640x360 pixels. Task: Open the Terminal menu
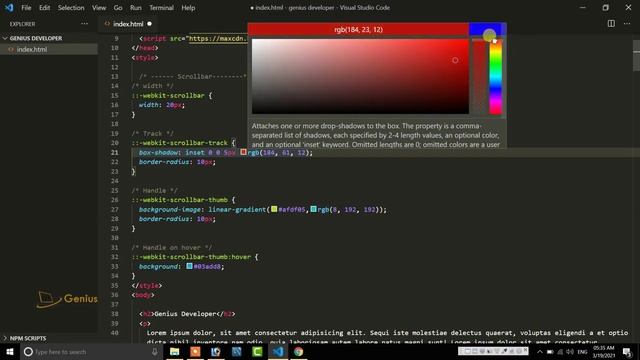161,8
